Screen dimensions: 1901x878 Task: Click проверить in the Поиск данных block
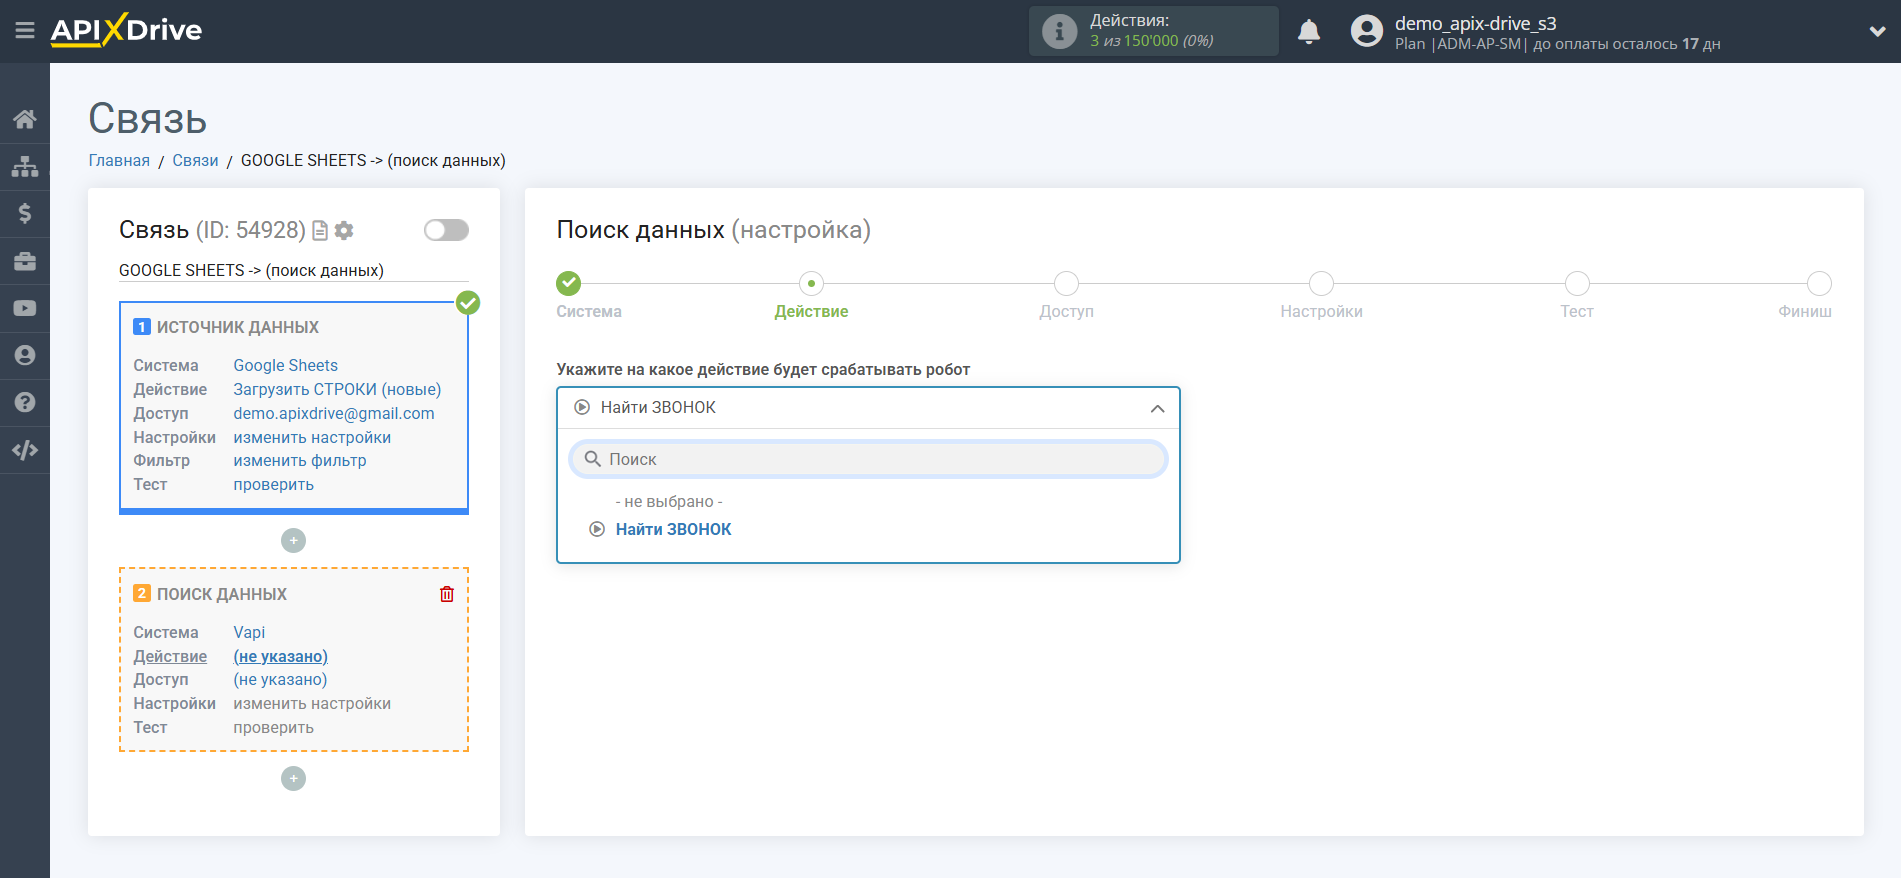274,728
